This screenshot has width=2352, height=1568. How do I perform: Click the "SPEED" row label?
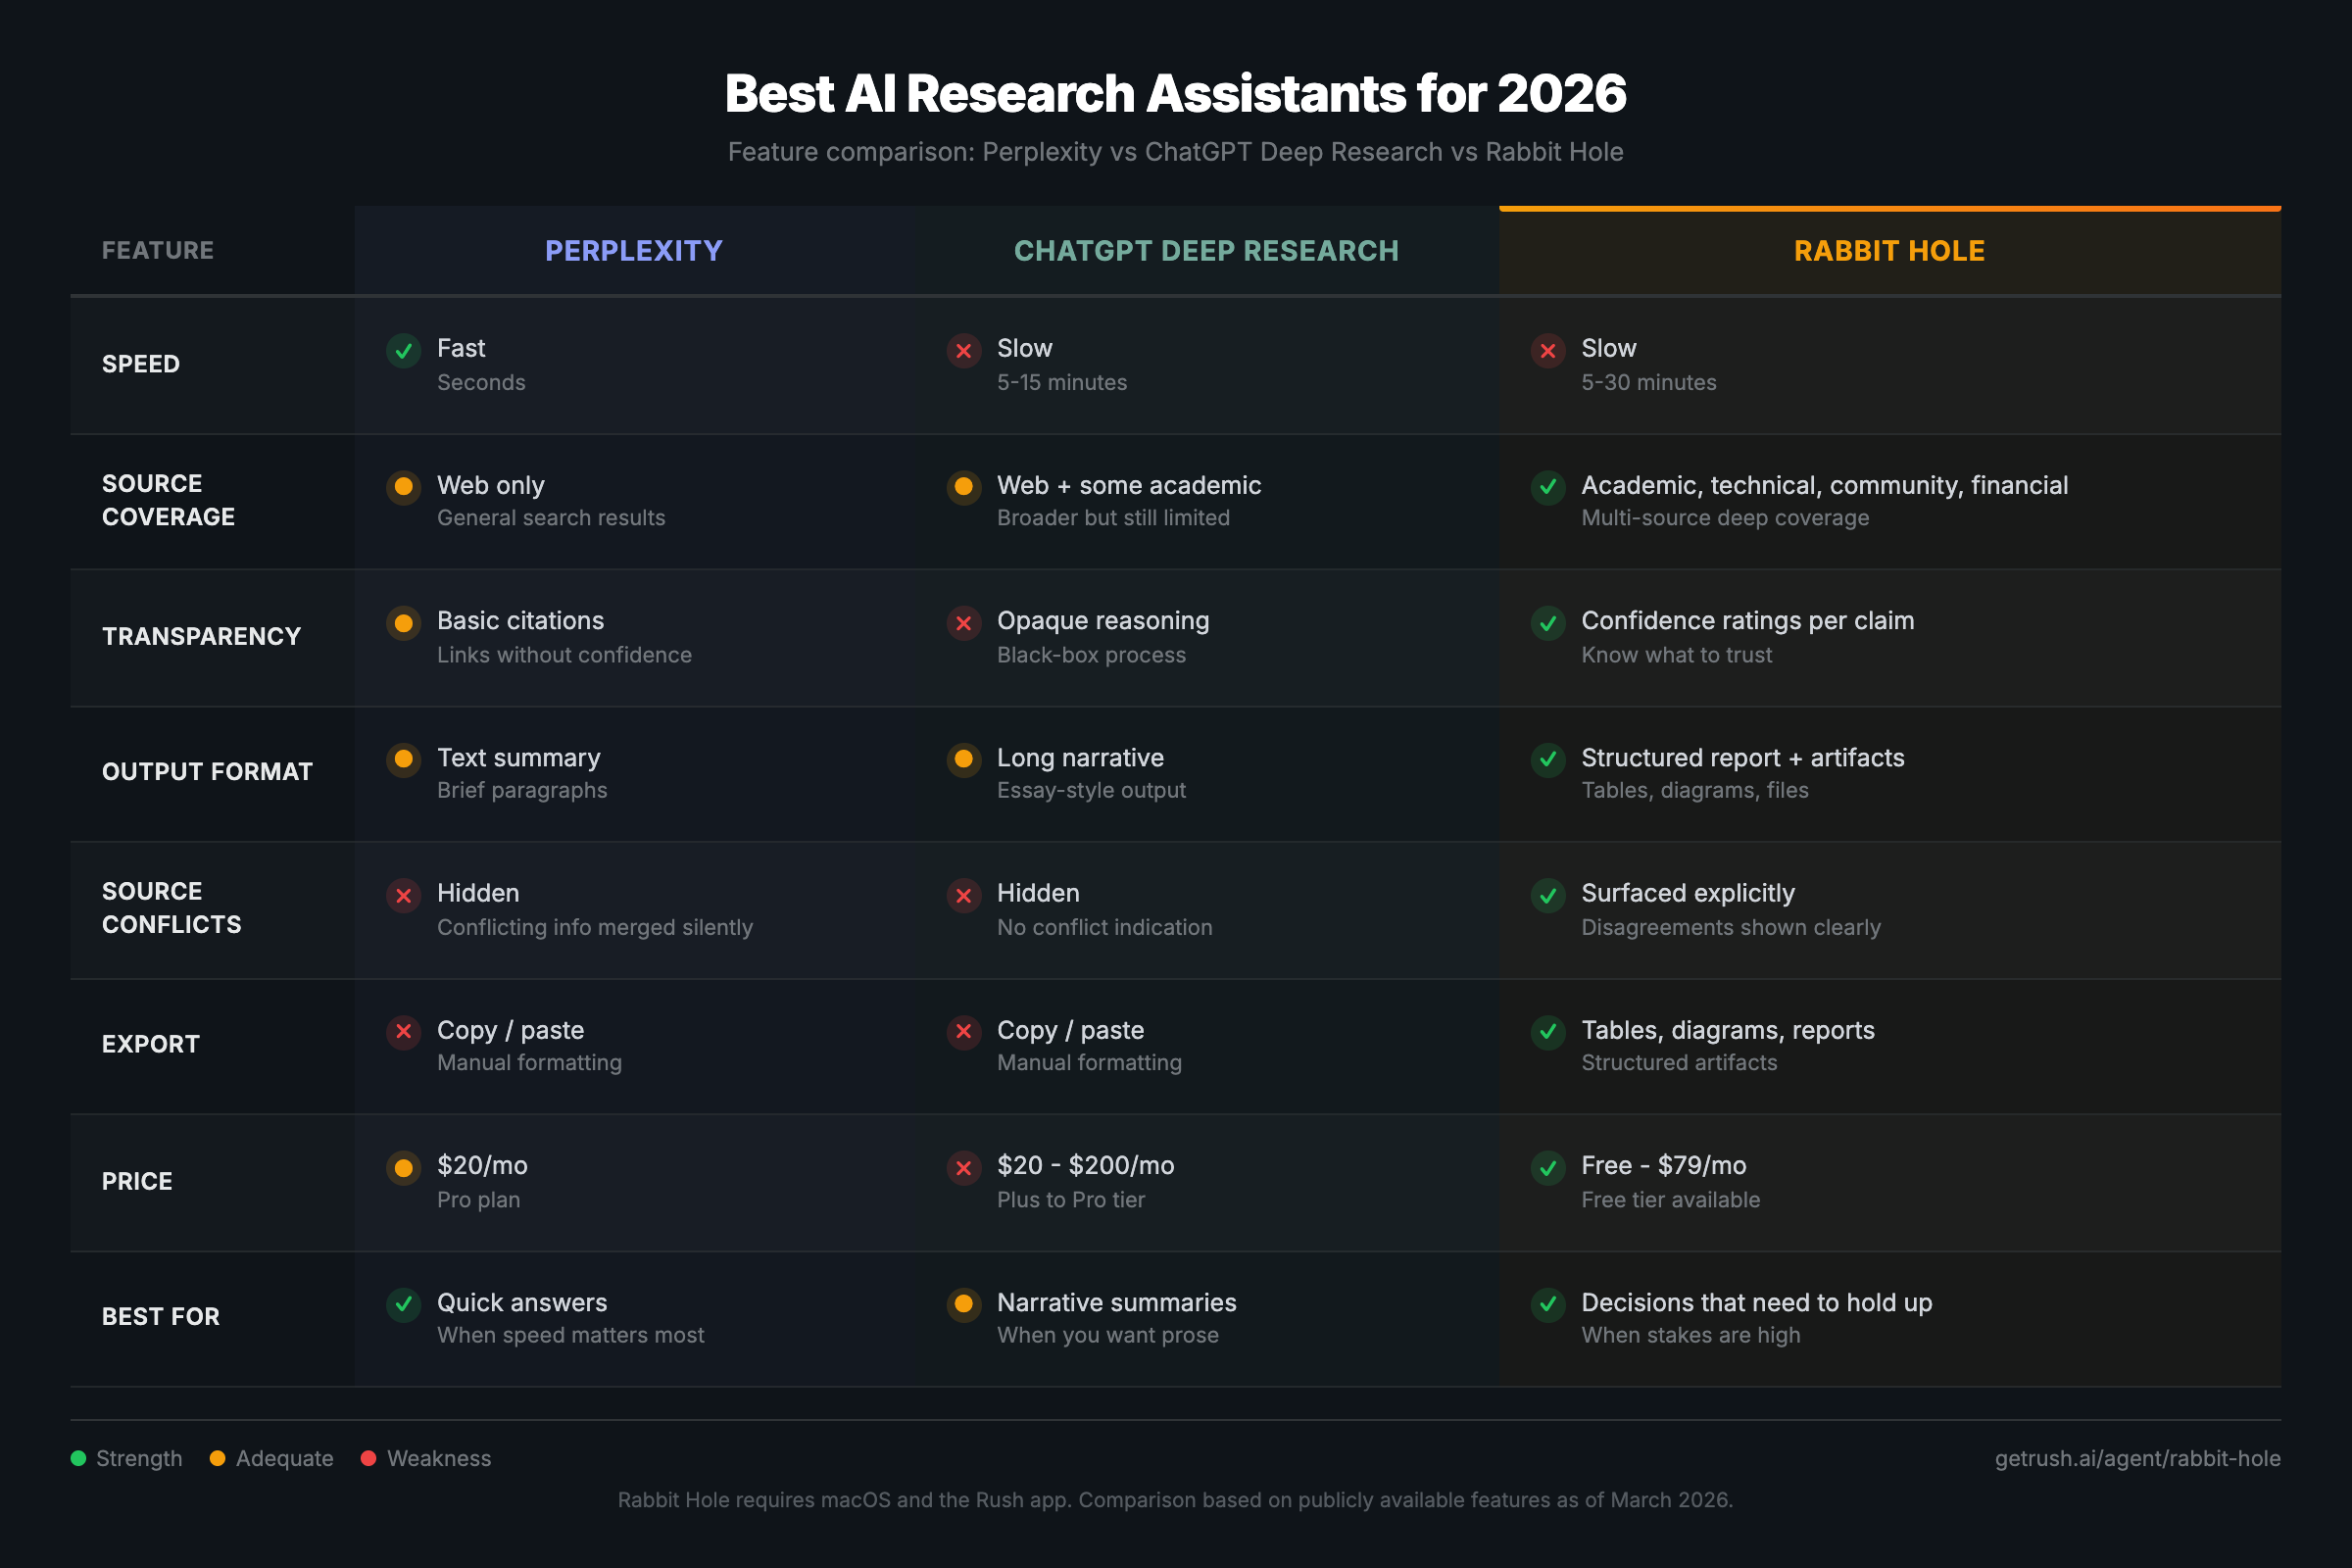click(141, 364)
